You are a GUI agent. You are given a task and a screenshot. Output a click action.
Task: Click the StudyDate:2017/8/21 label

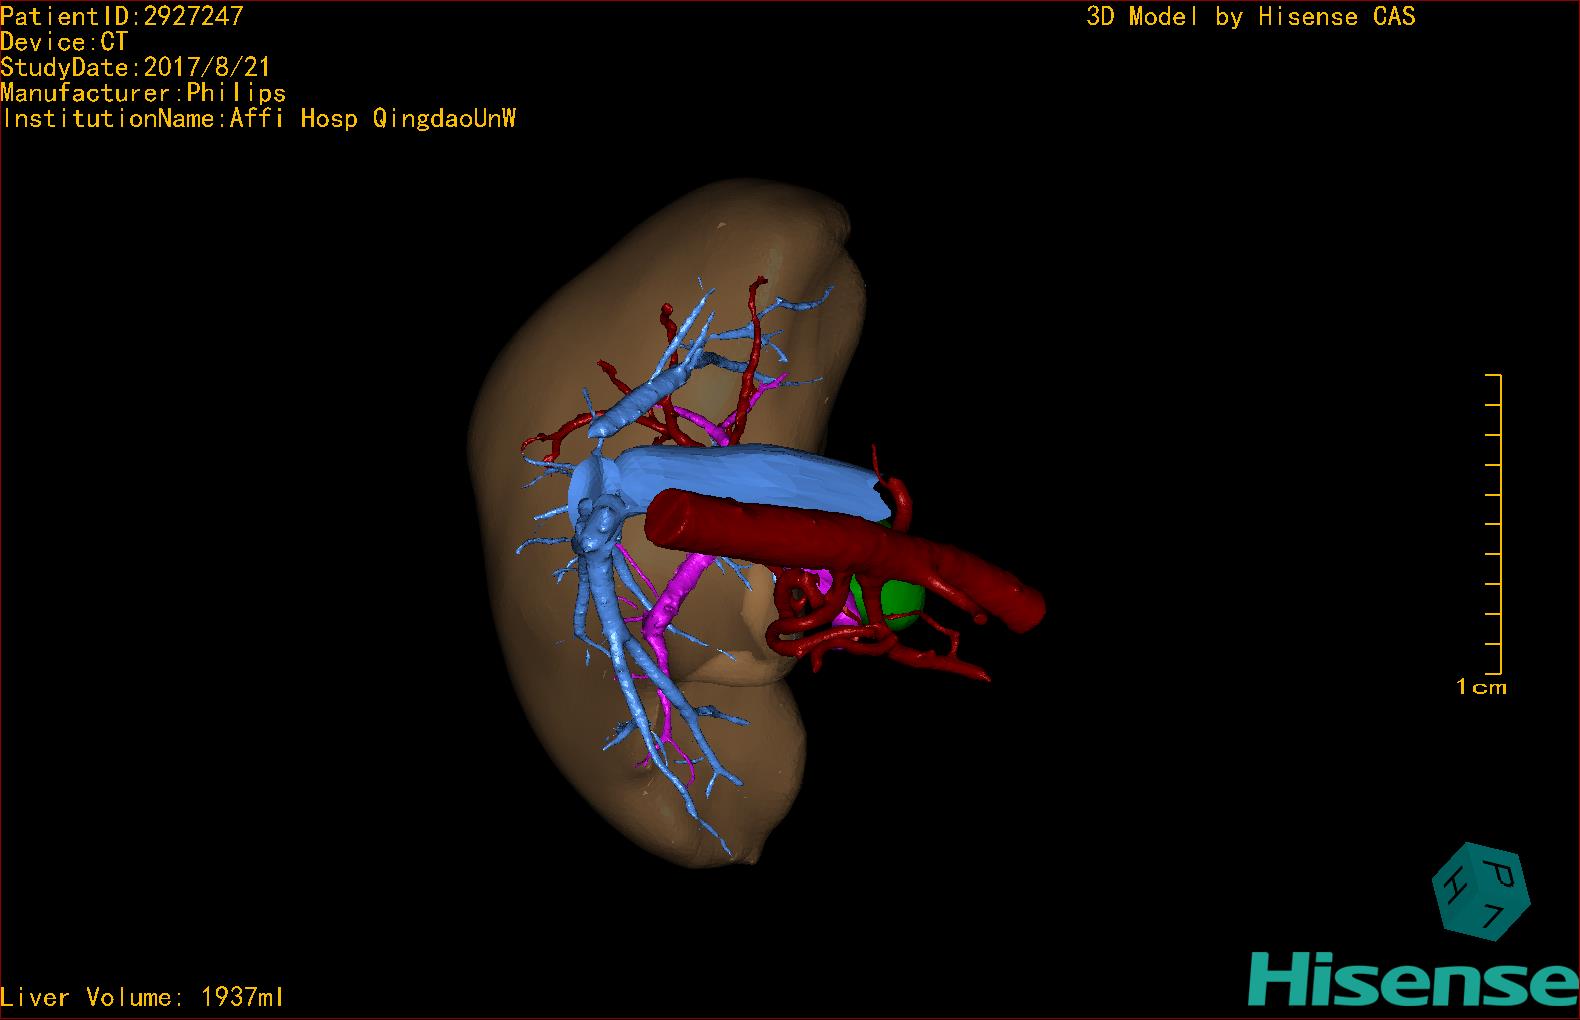(x=135, y=68)
